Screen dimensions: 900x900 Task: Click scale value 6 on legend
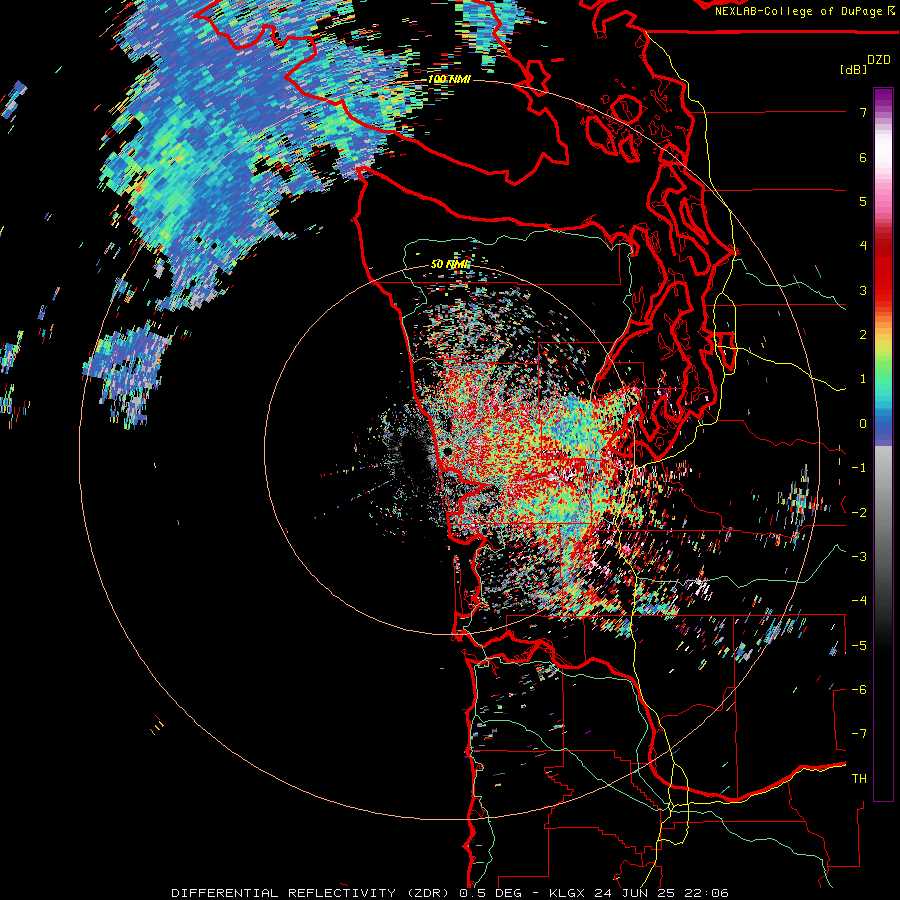click(x=863, y=157)
